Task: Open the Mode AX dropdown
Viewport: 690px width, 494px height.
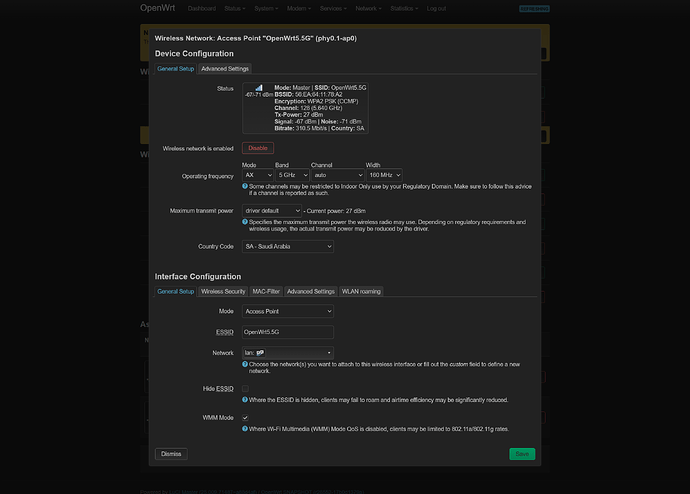Action: (x=258, y=175)
